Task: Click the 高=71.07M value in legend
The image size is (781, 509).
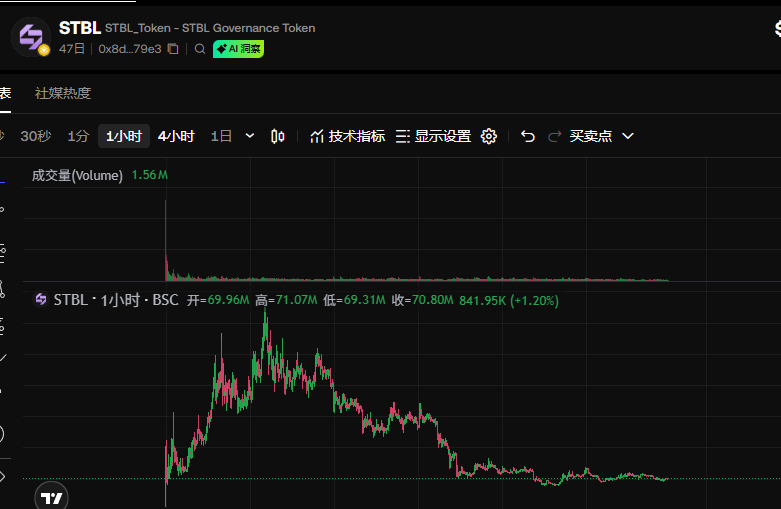Action: tap(286, 300)
